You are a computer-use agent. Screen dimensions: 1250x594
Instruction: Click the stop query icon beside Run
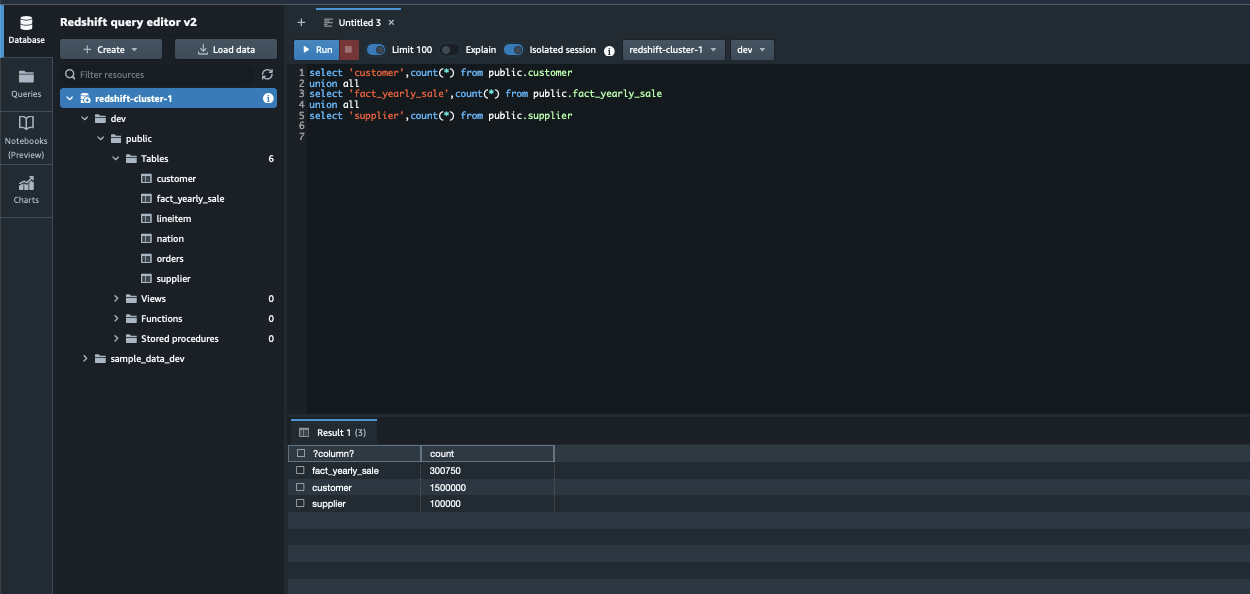point(348,48)
